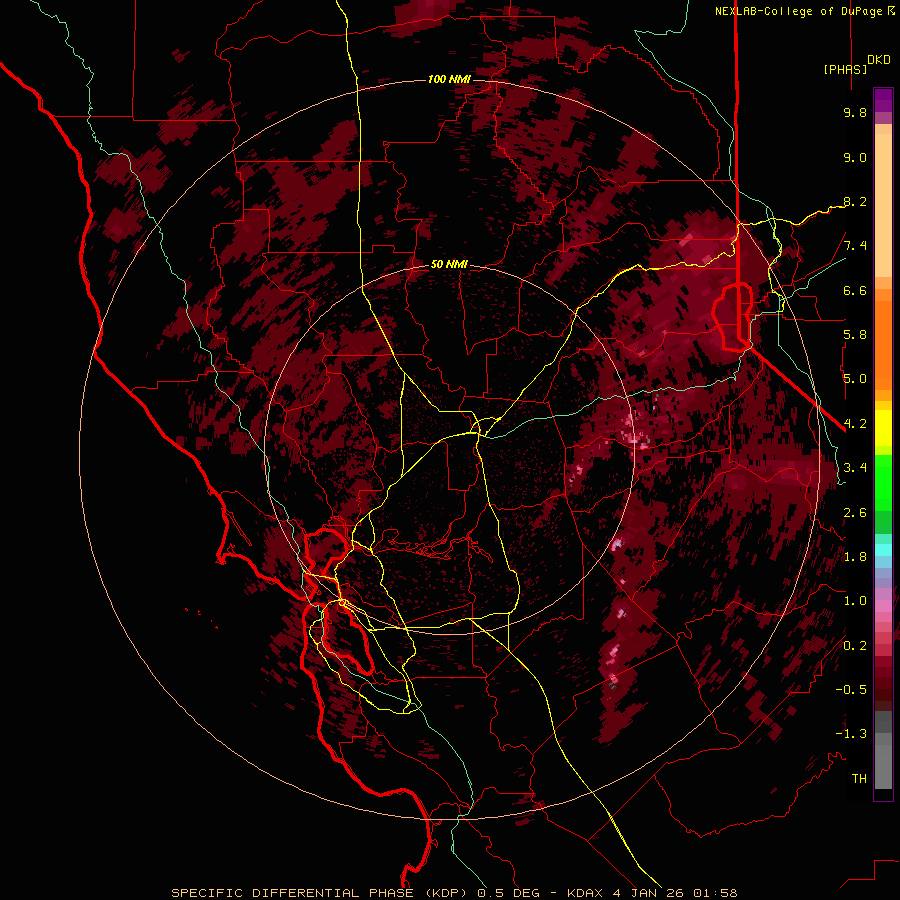This screenshot has height=900, width=900.
Task: Click the DKD label above the color scale
Action: pyautogui.click(x=879, y=60)
